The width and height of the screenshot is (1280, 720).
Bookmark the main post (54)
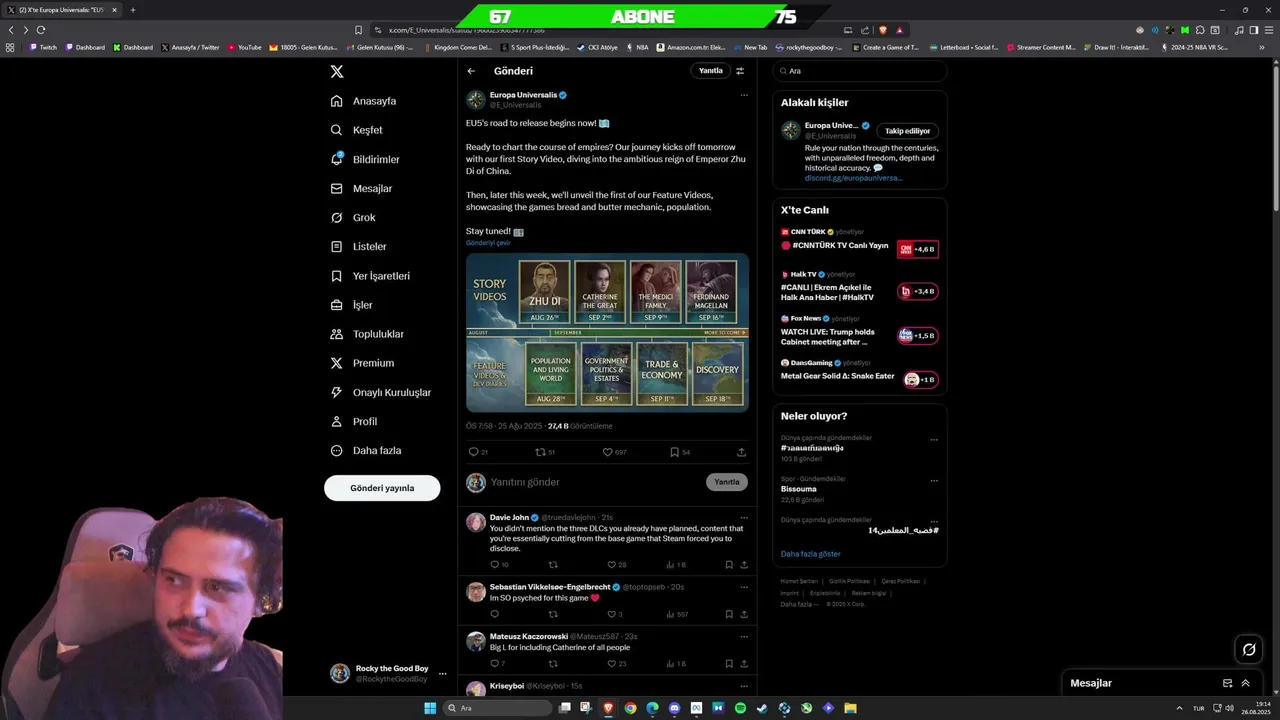click(680, 452)
